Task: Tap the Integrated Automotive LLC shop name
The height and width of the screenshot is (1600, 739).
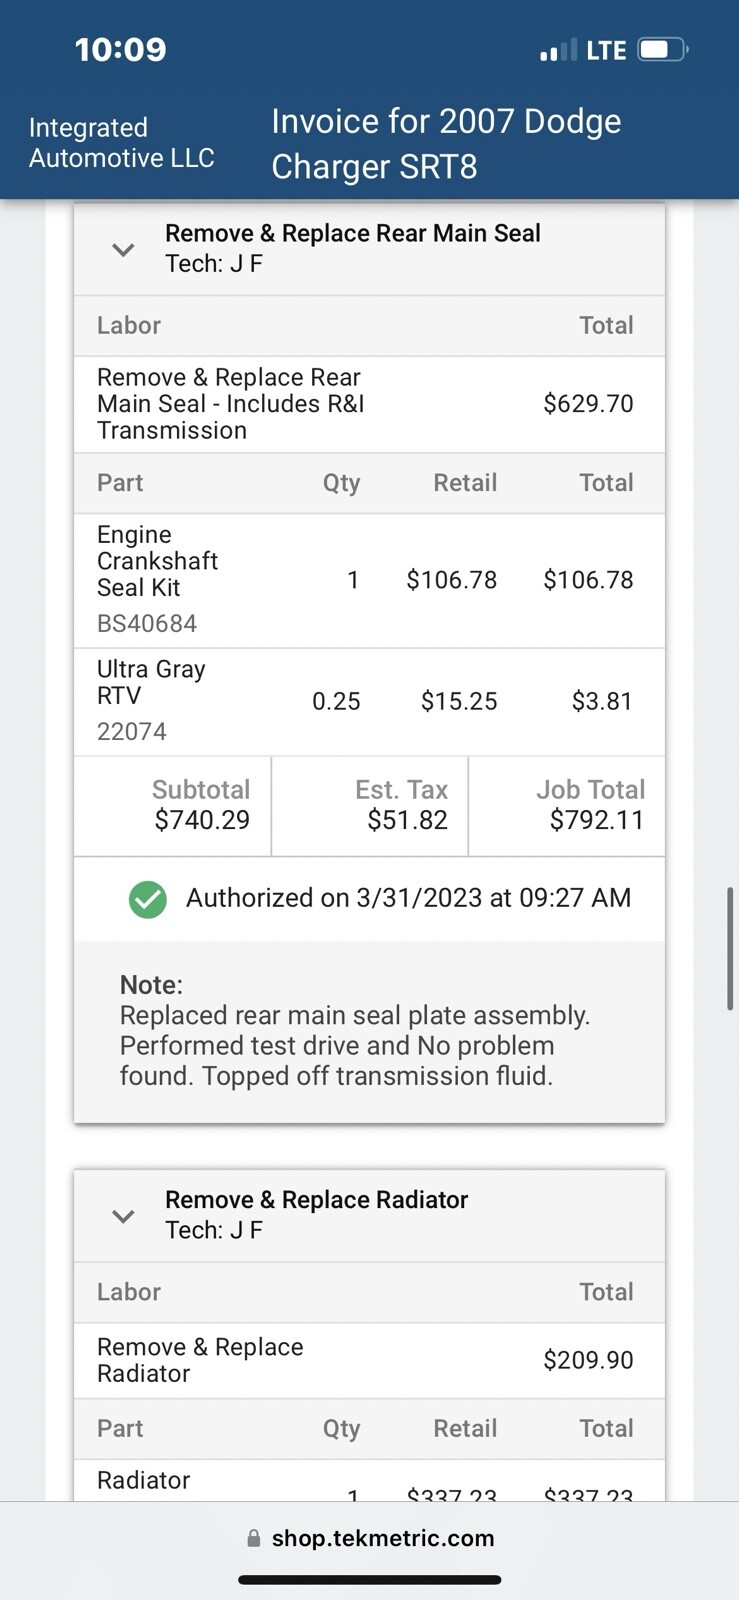Action: 121,143
